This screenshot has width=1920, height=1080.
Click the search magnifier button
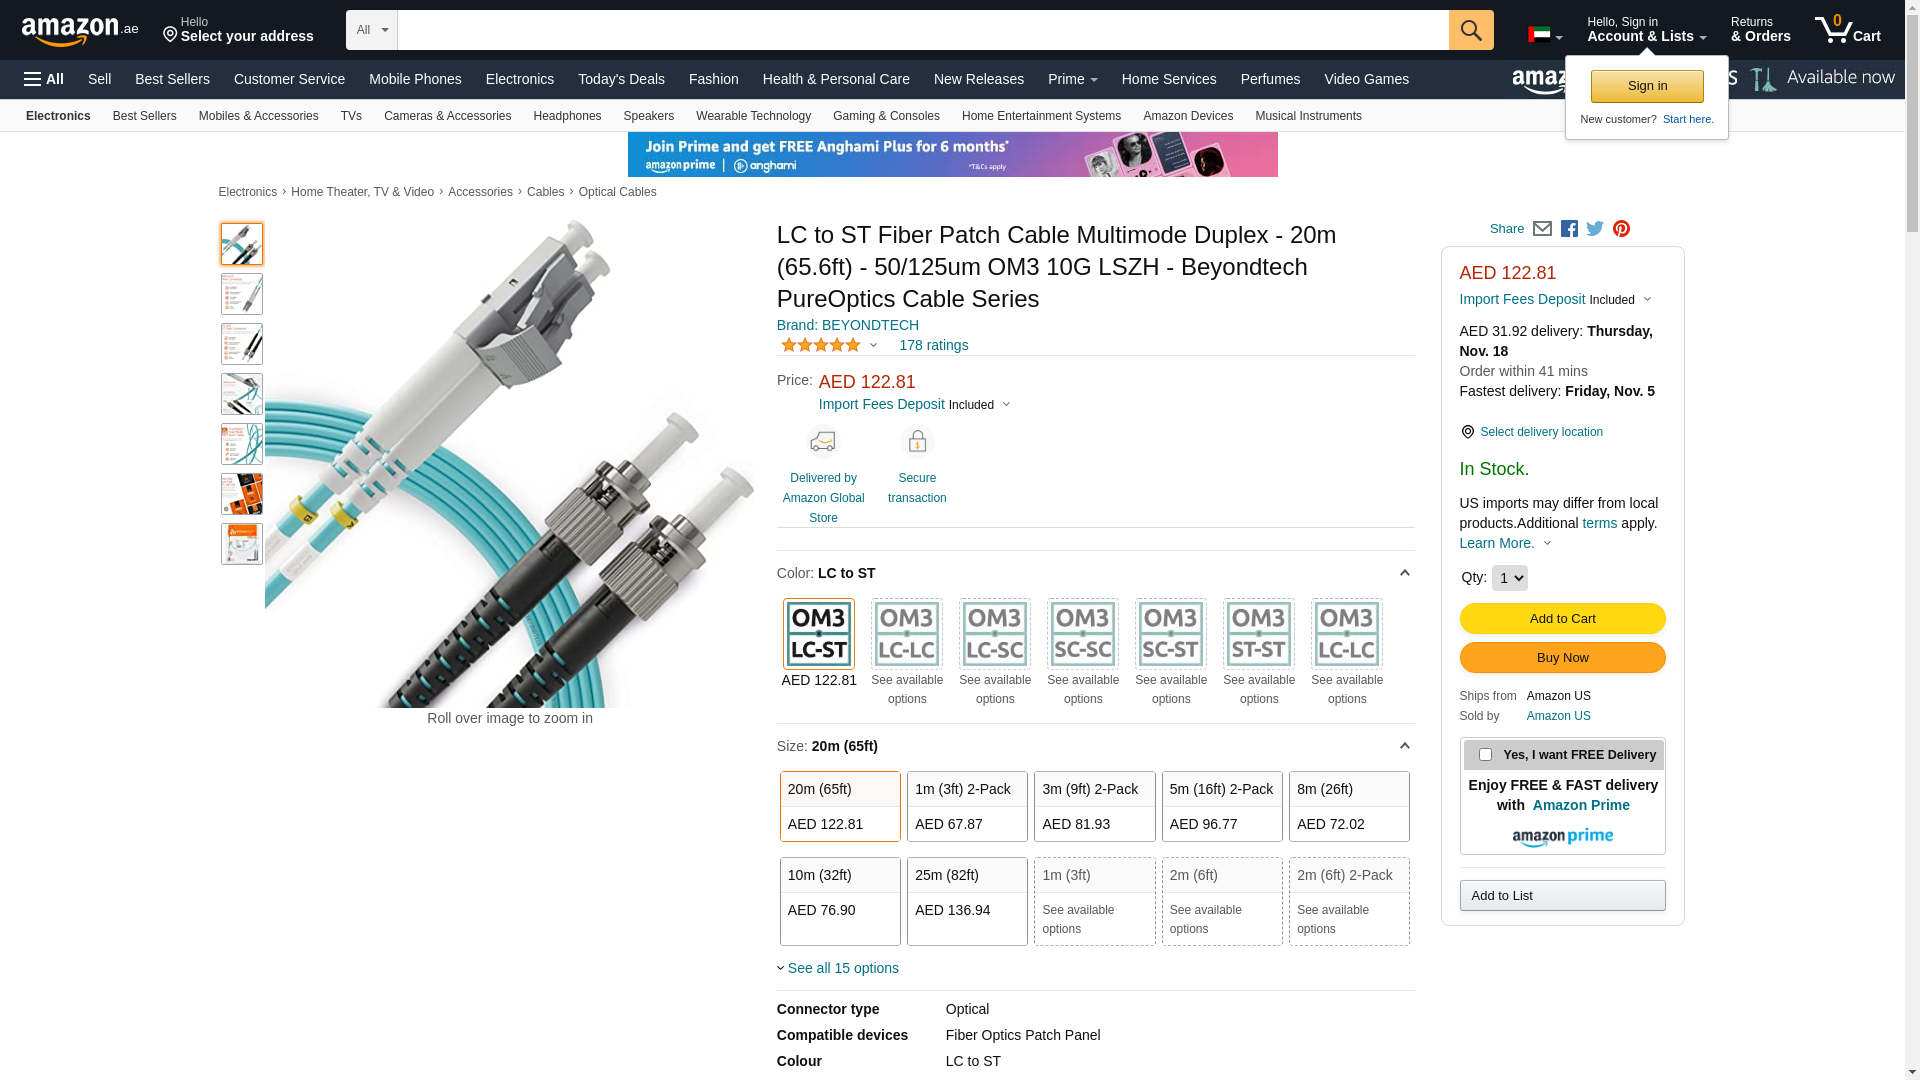tap(1471, 30)
